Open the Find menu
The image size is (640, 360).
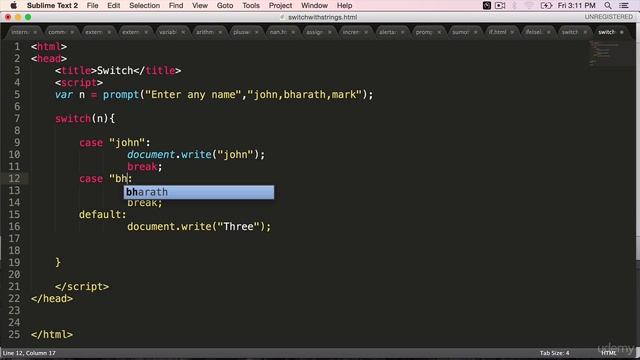click(176, 5)
